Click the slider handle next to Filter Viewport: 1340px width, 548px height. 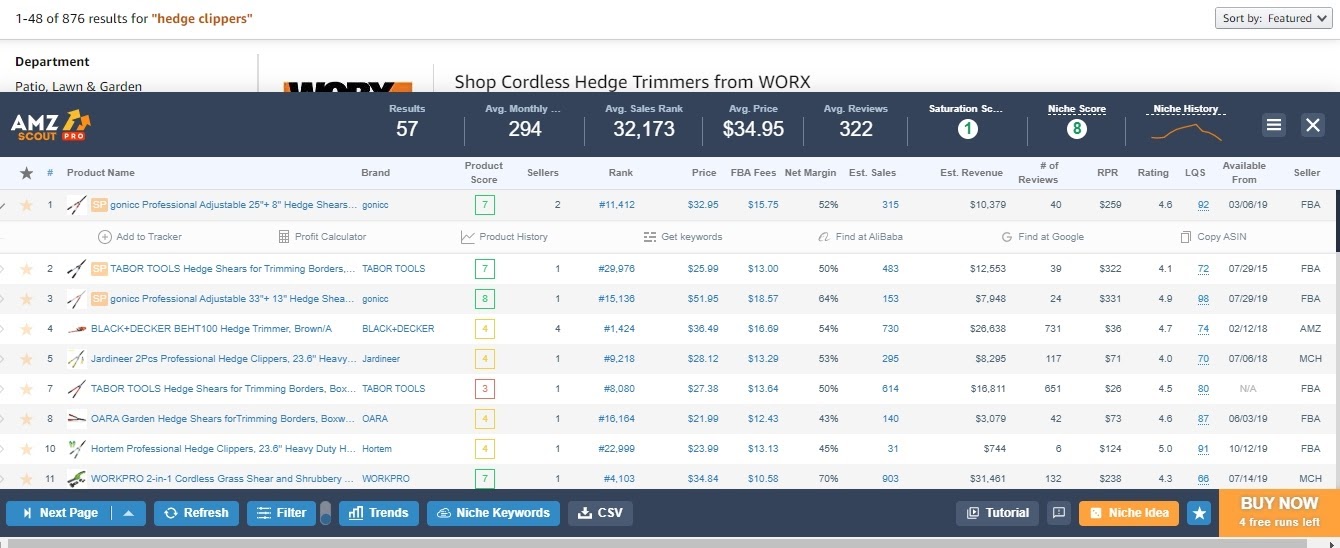325,514
